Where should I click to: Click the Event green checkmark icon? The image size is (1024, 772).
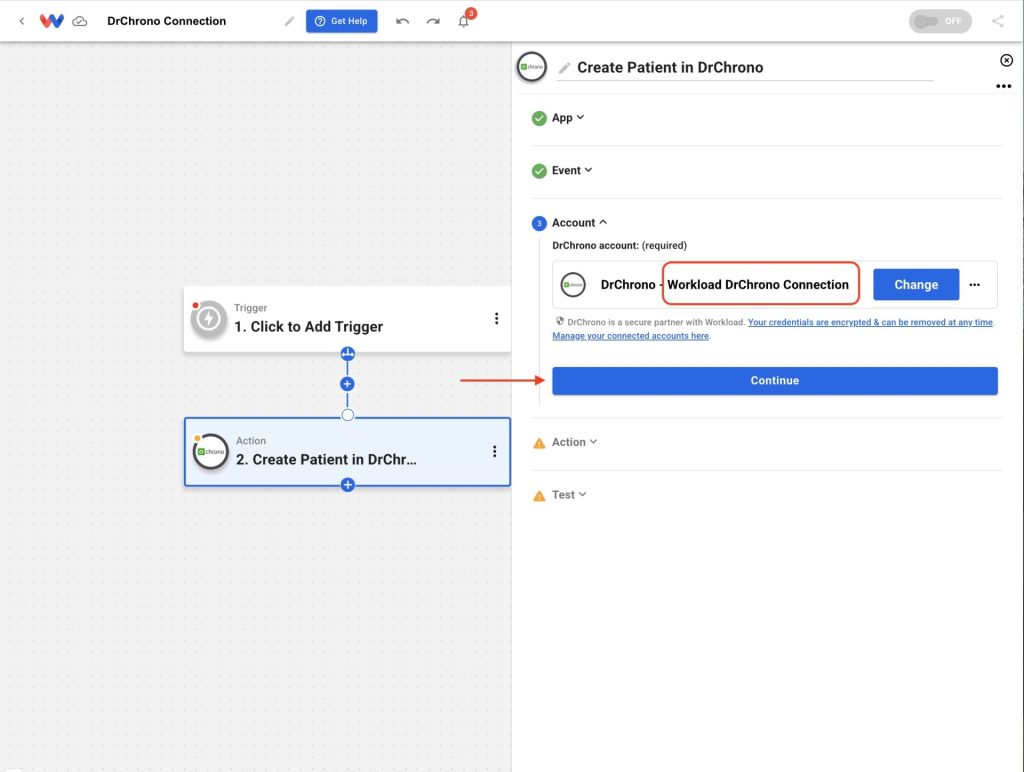pyautogui.click(x=539, y=170)
